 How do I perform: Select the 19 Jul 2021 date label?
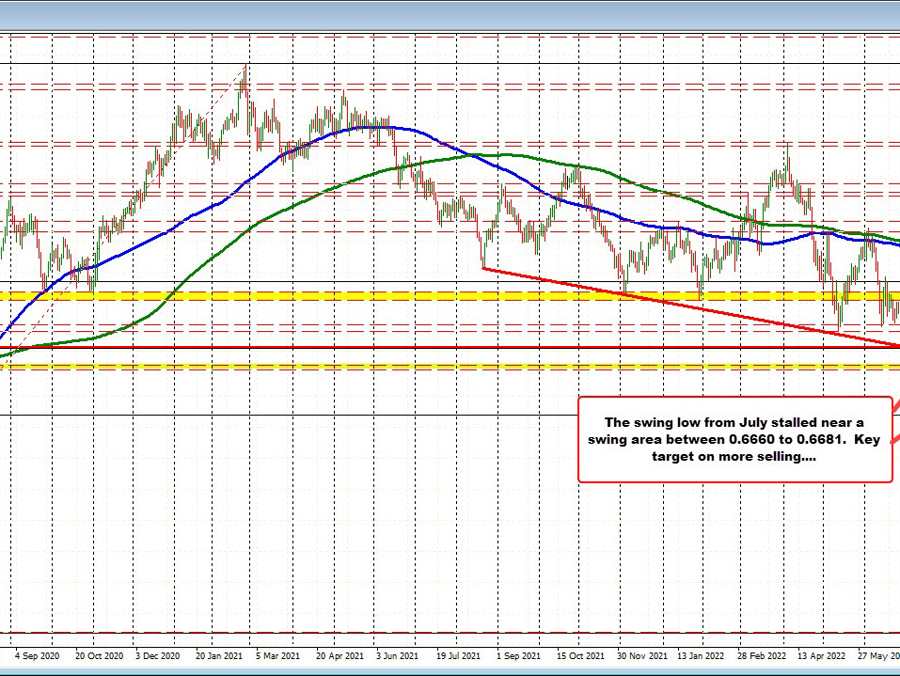(460, 657)
